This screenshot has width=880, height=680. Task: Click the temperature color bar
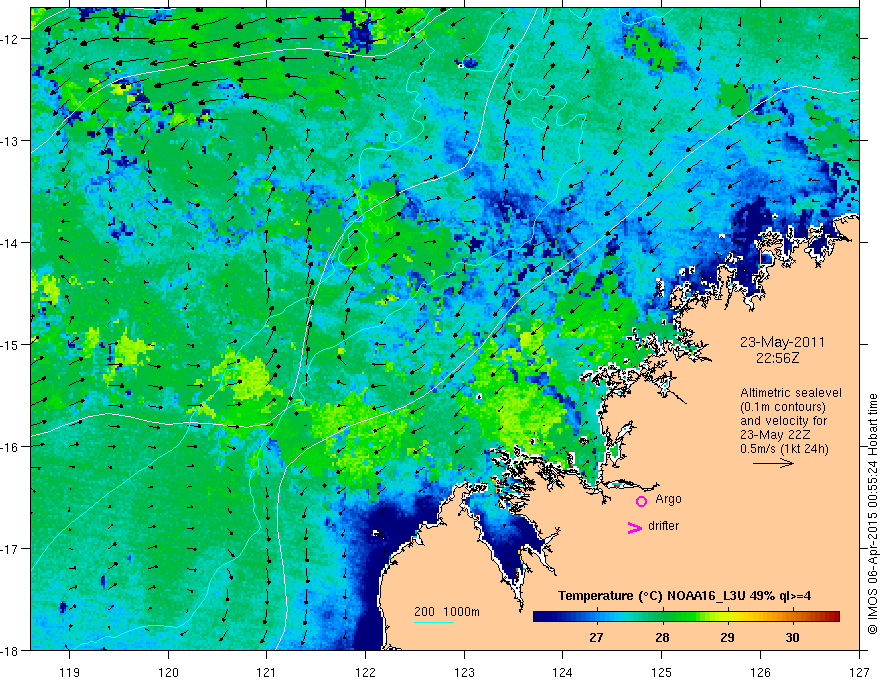click(686, 617)
